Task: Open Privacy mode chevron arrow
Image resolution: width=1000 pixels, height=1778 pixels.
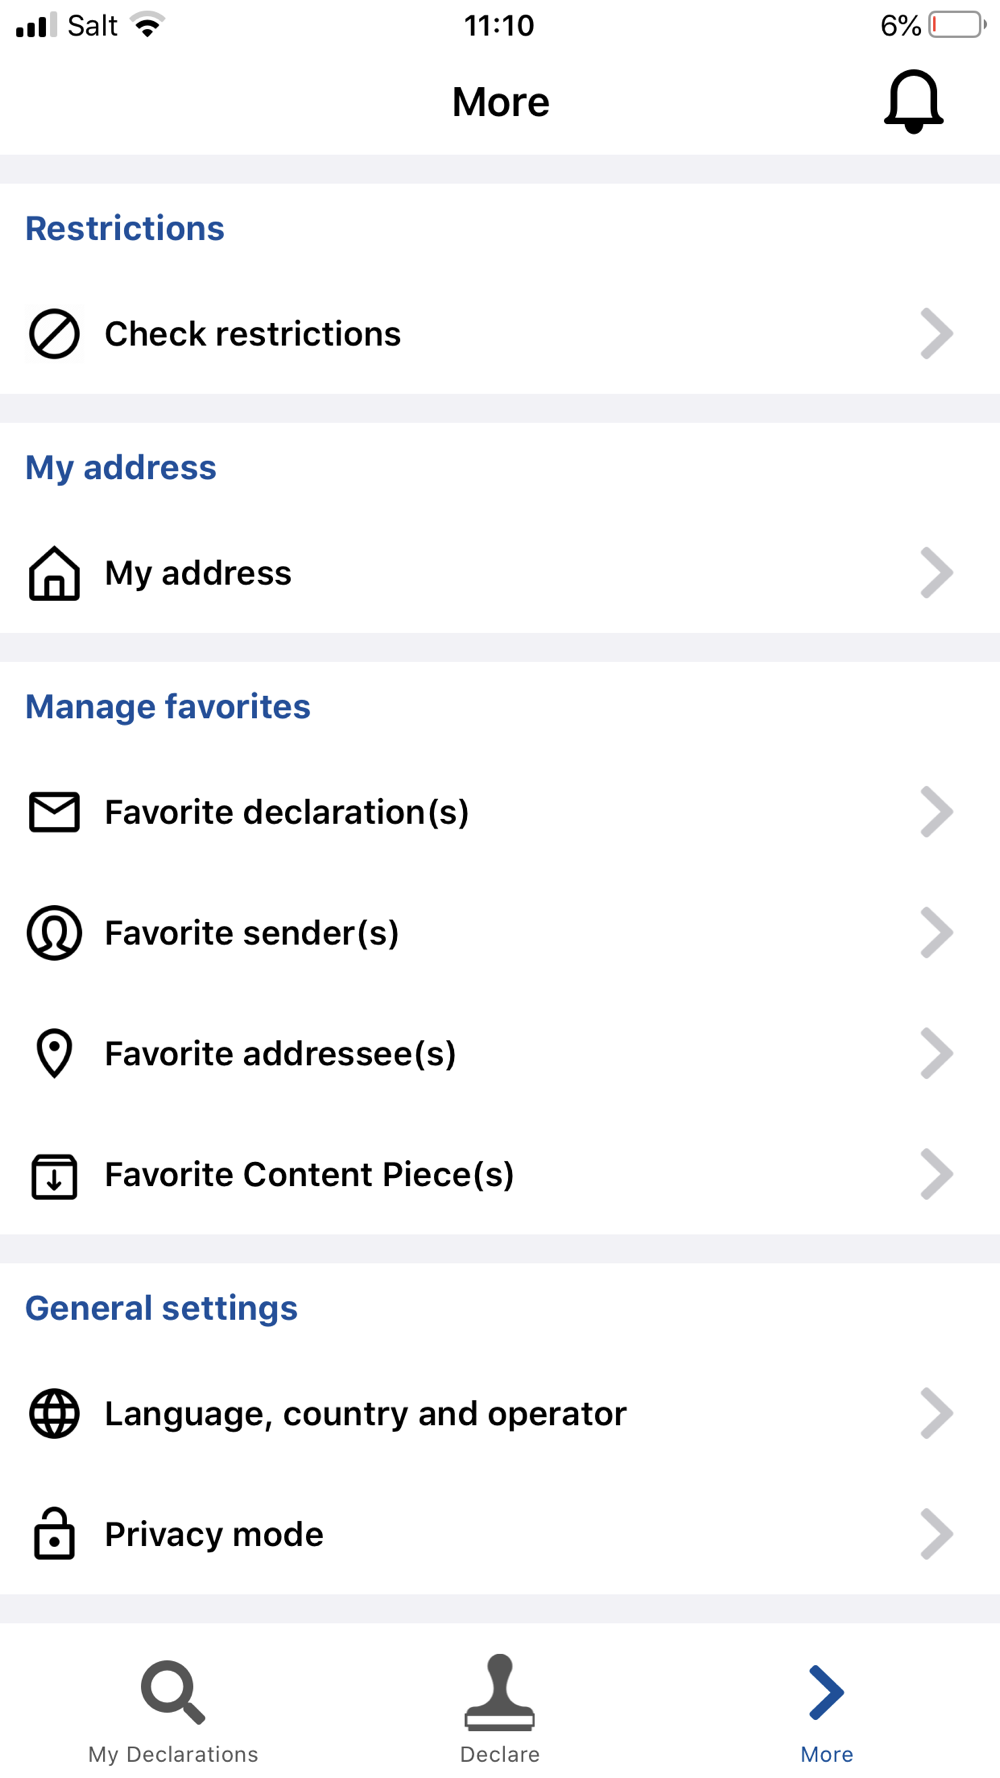Action: click(936, 1534)
